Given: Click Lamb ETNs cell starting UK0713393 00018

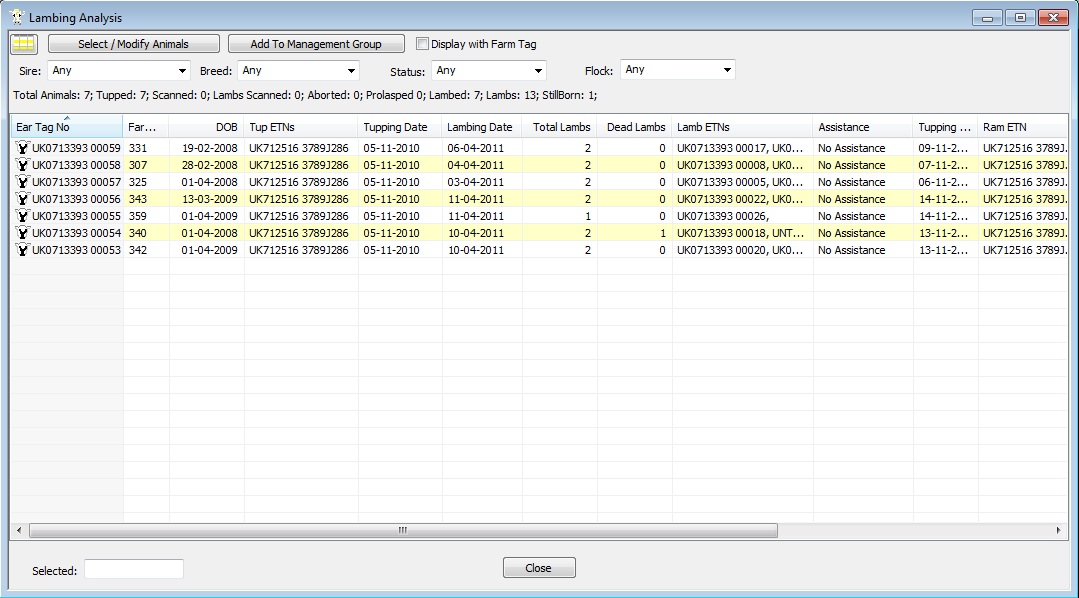Looking at the screenshot, I should (740, 233).
